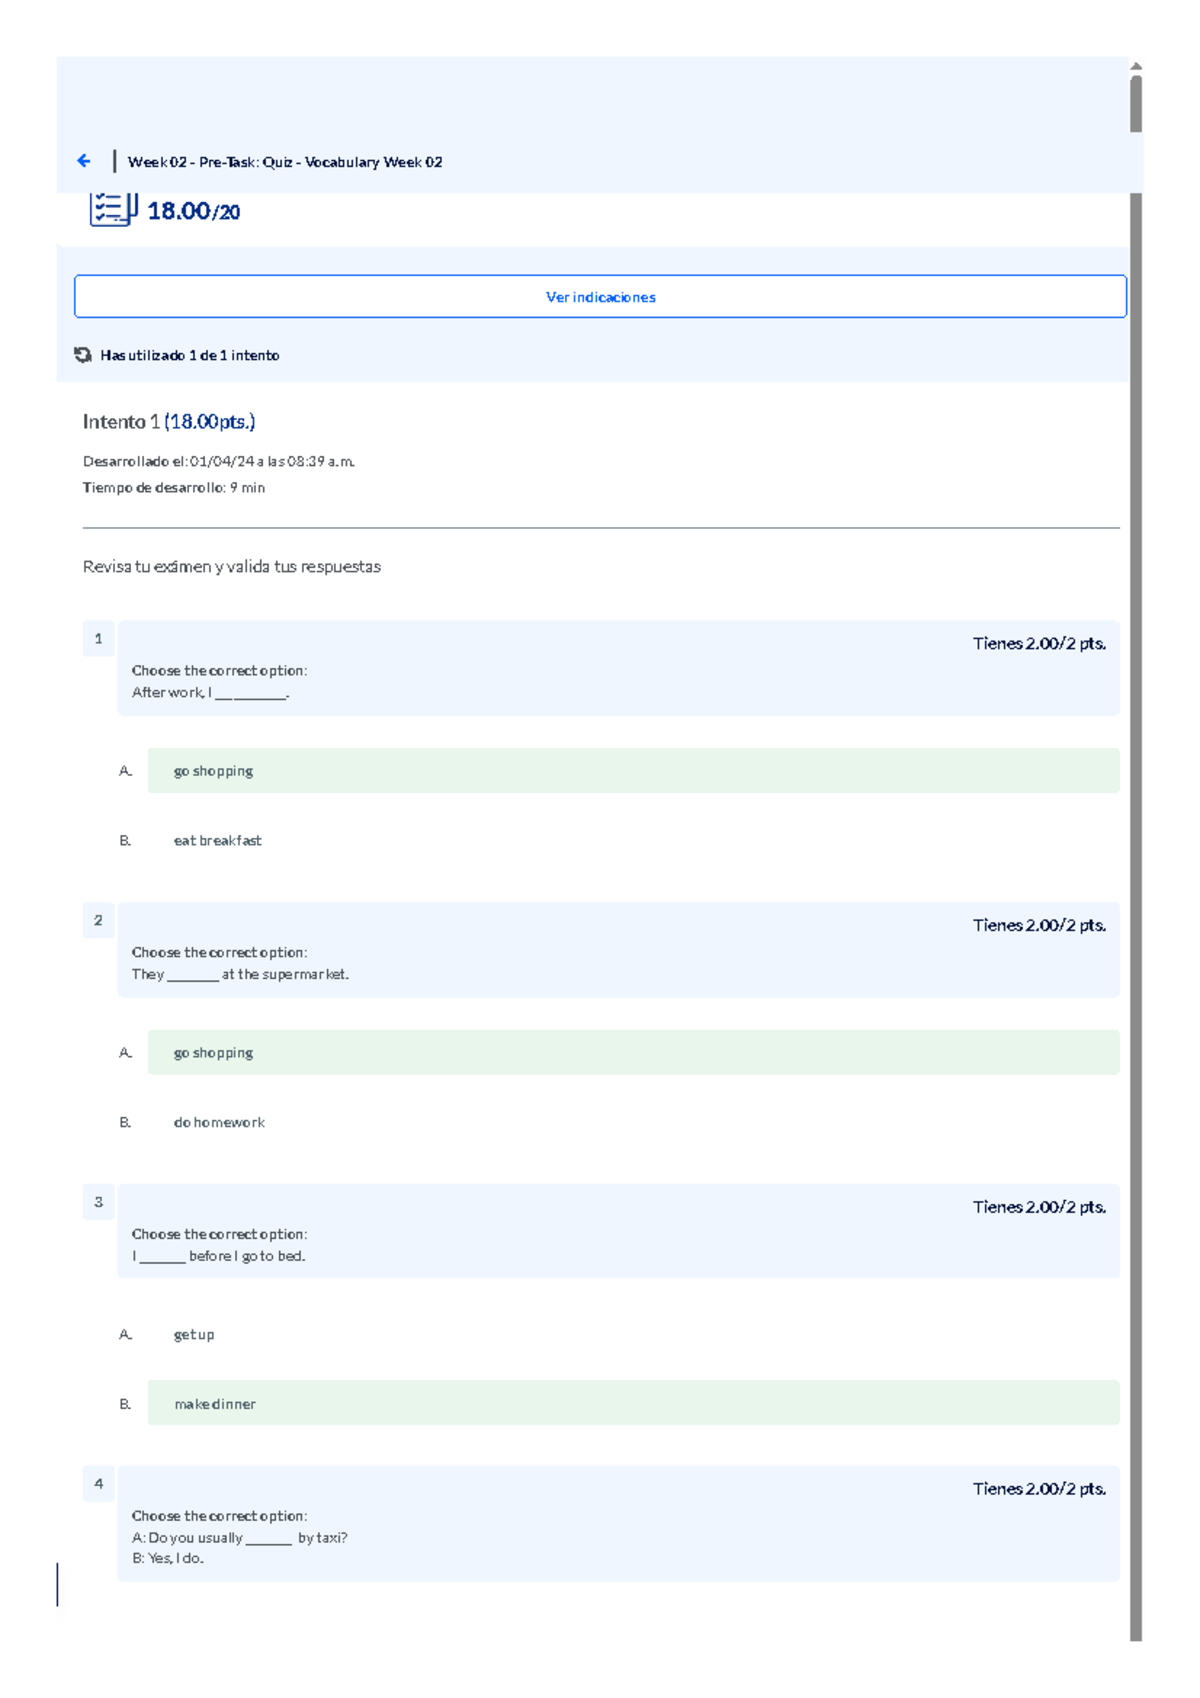Click the Intento 1 (18.00pts.) heading
Viewport: 1200px width, 1698px height.
click(x=169, y=422)
